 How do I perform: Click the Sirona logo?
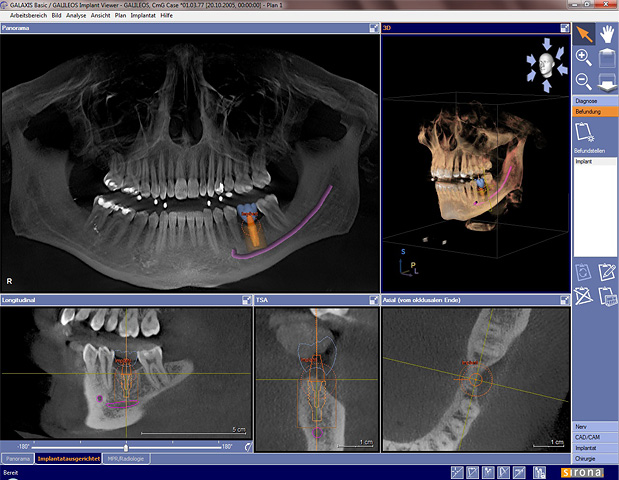(583, 472)
